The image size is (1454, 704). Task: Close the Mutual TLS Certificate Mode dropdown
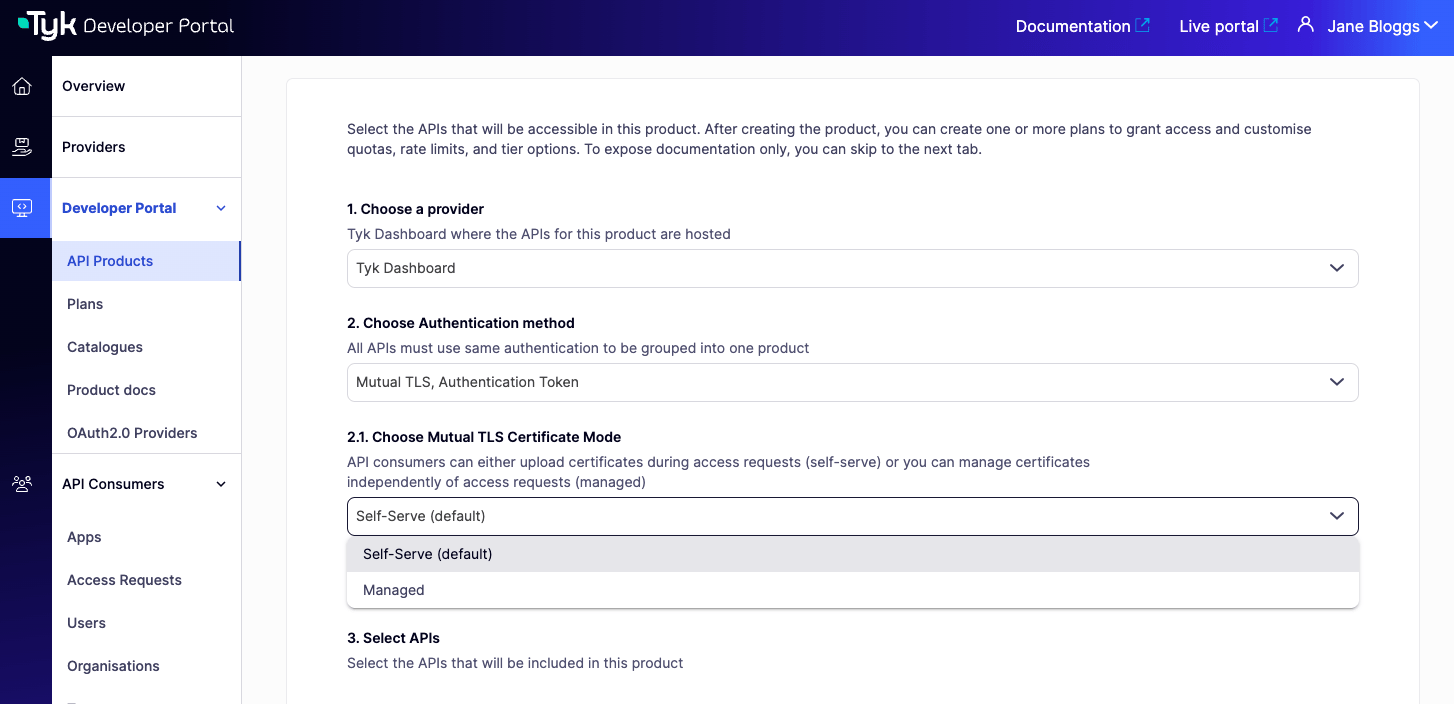coord(852,516)
